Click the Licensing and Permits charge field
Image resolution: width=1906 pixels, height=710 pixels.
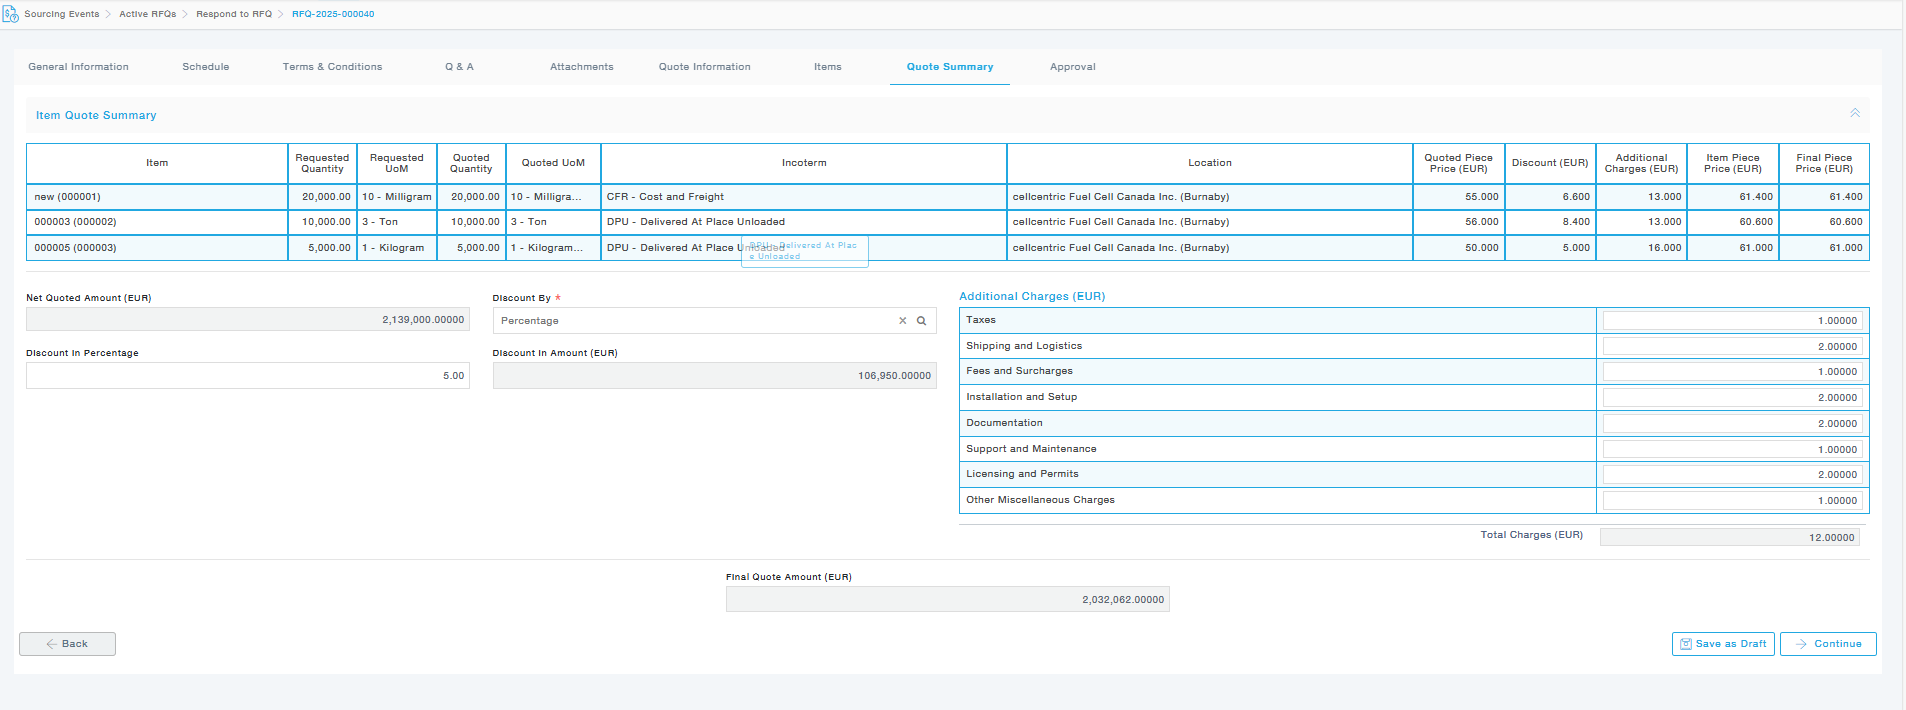1731,475
